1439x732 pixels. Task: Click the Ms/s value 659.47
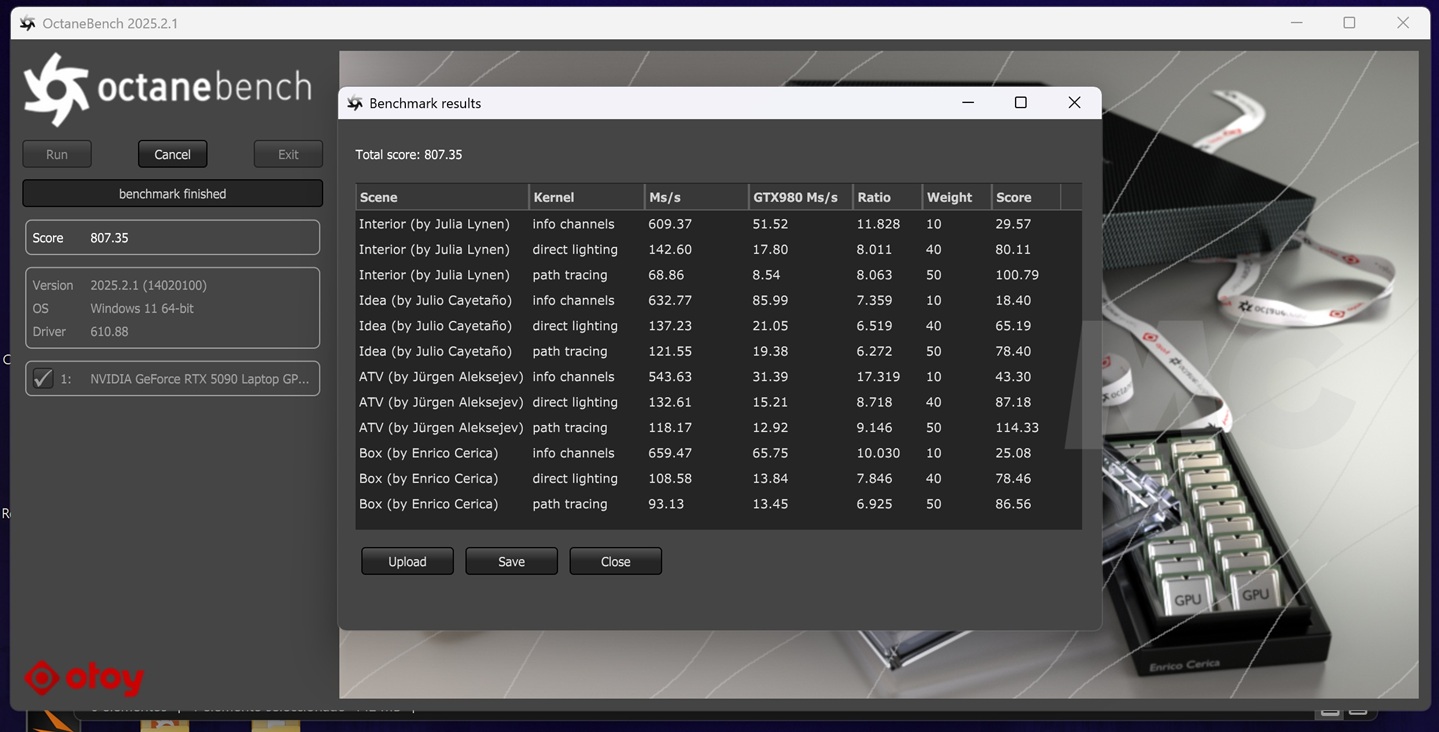[670, 453]
